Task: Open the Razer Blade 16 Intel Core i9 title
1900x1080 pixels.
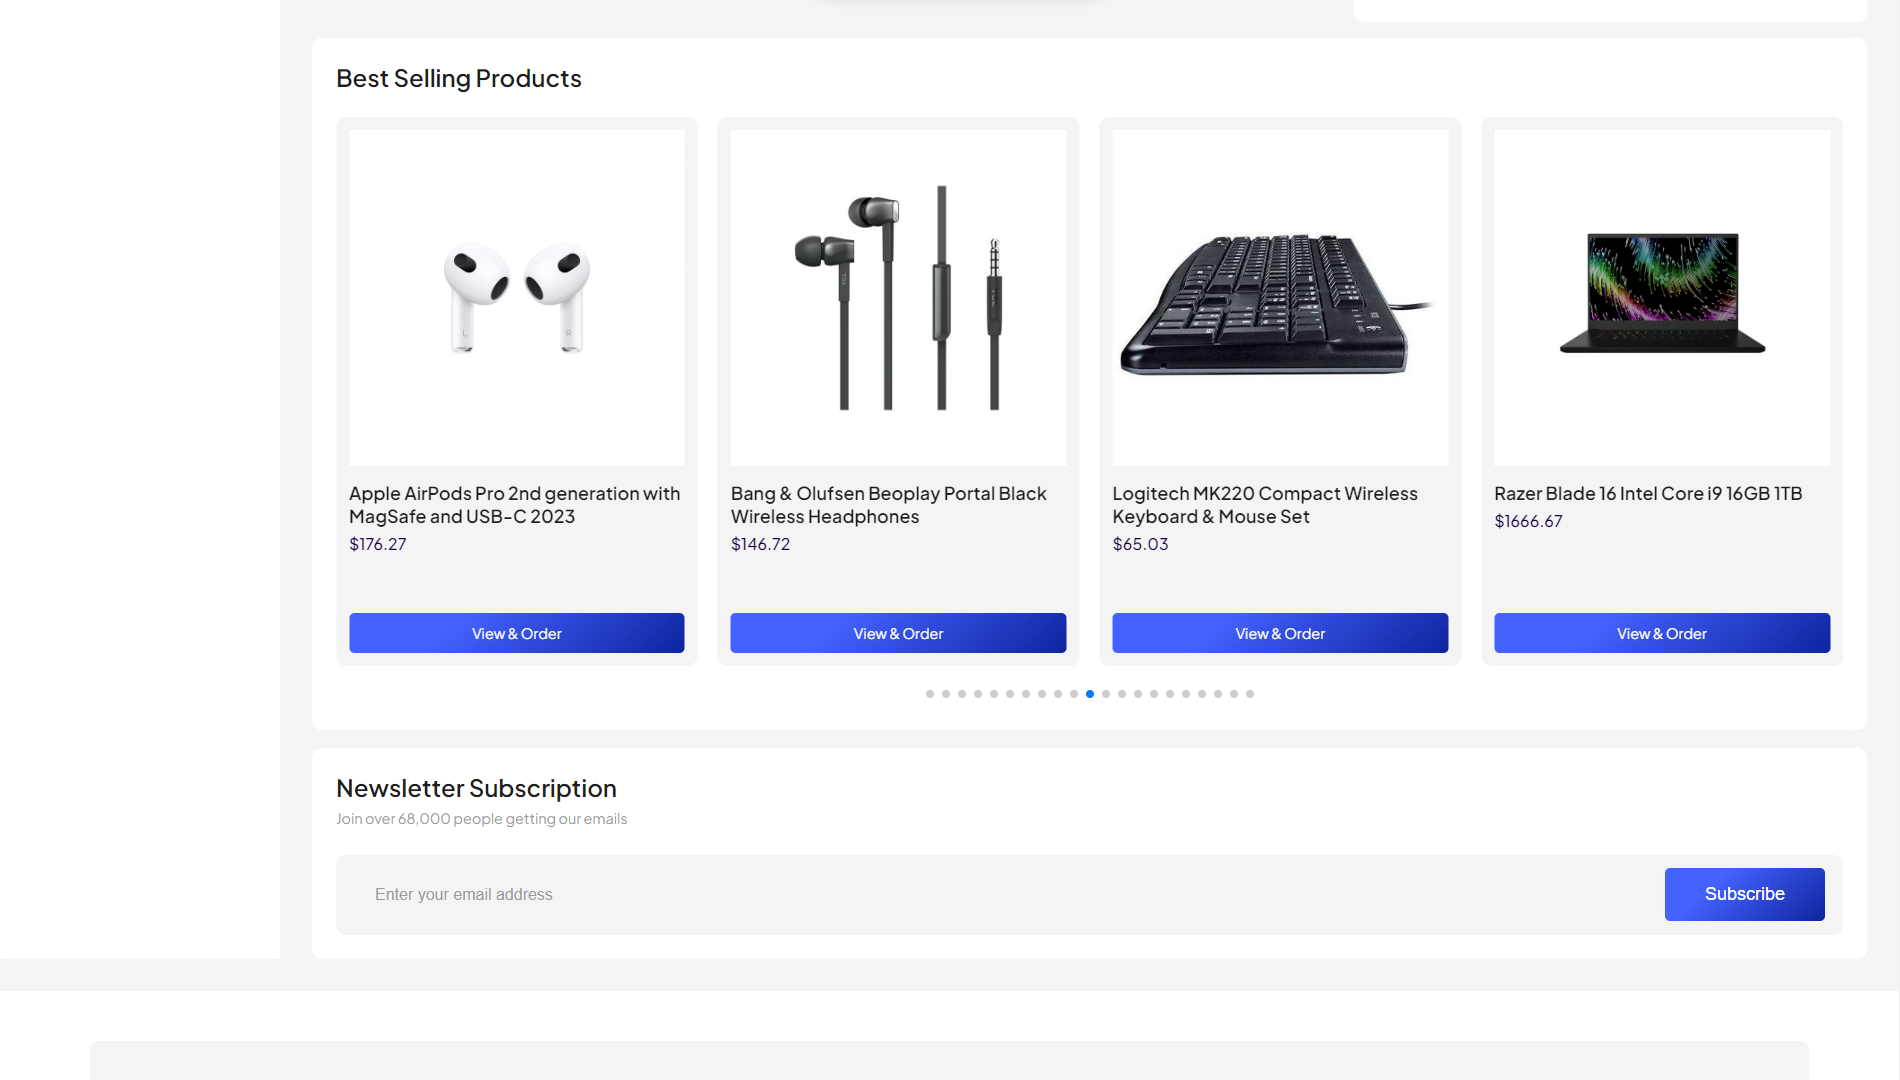Action: tap(1647, 493)
